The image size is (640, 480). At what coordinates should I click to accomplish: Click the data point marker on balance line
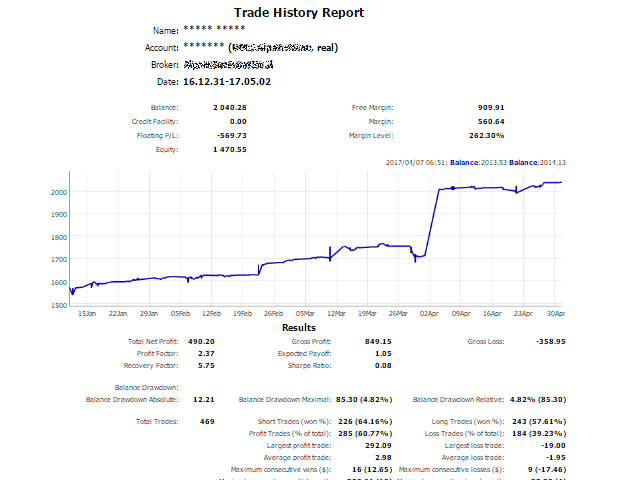(452, 188)
